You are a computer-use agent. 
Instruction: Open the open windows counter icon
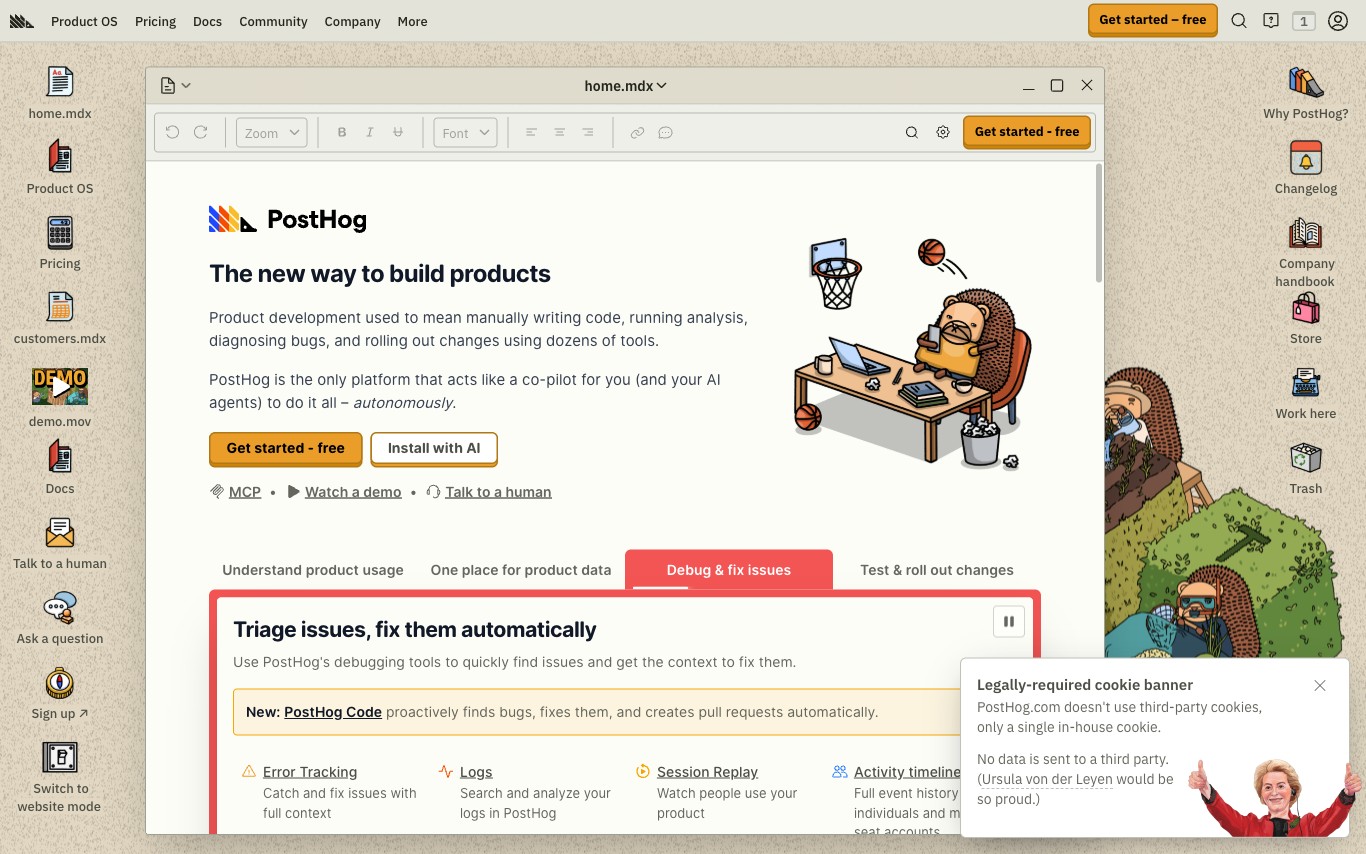pyautogui.click(x=1304, y=21)
